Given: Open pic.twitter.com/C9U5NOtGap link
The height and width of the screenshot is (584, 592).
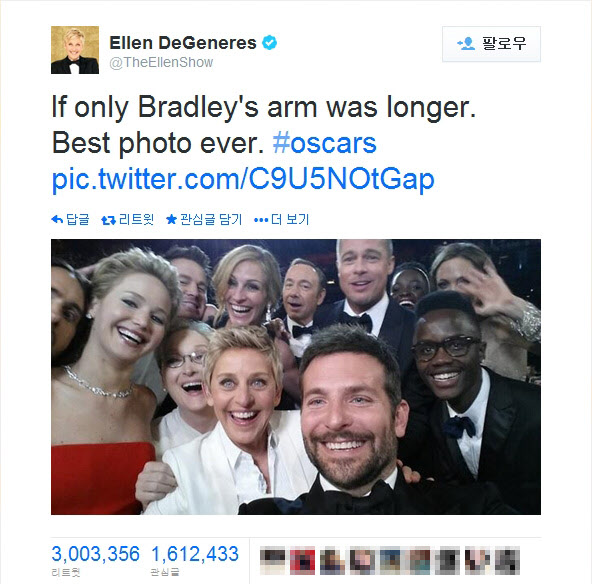Looking at the screenshot, I should [243, 179].
